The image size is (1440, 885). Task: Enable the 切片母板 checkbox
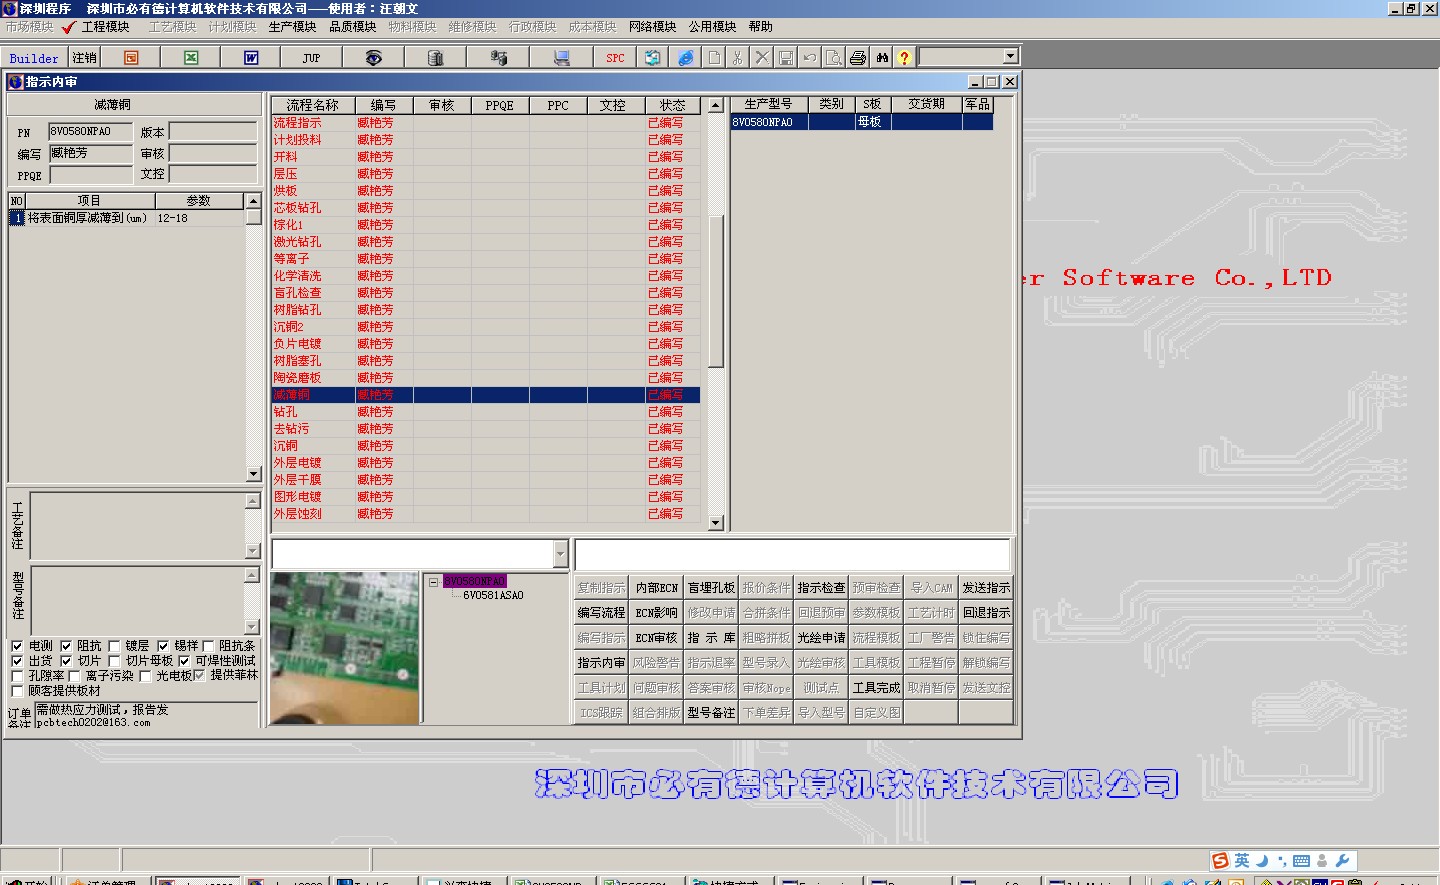pyautogui.click(x=114, y=661)
